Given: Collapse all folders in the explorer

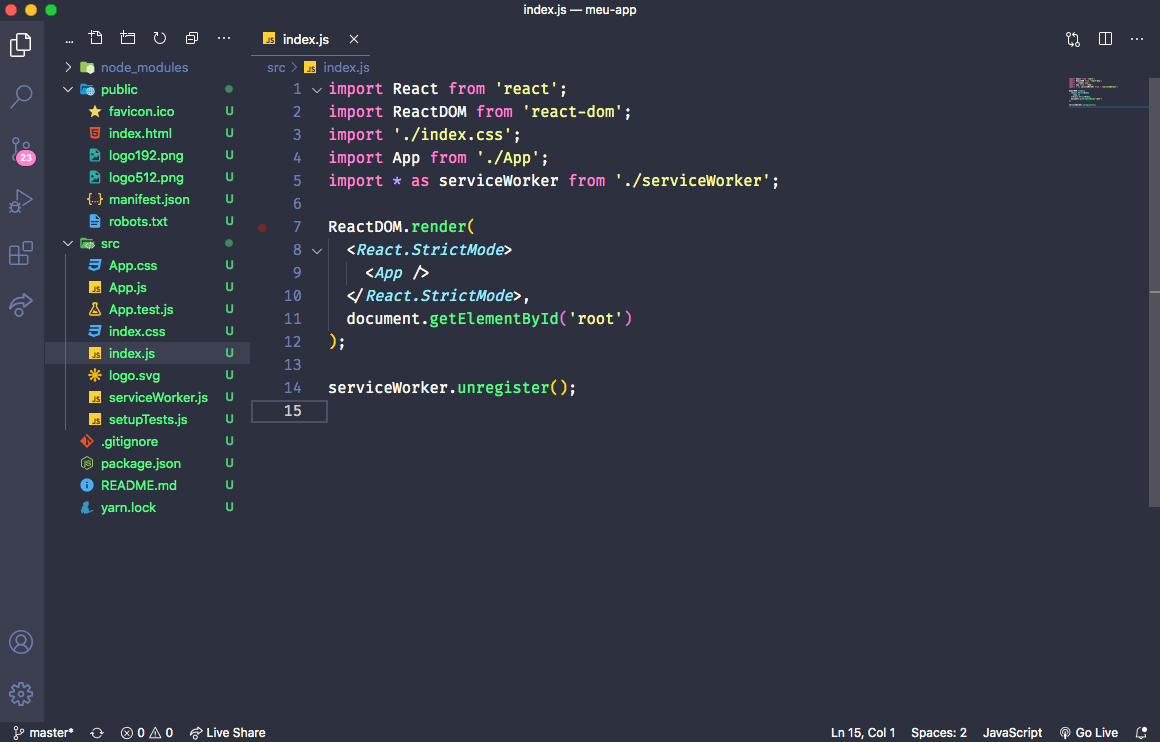Looking at the screenshot, I should tap(191, 37).
